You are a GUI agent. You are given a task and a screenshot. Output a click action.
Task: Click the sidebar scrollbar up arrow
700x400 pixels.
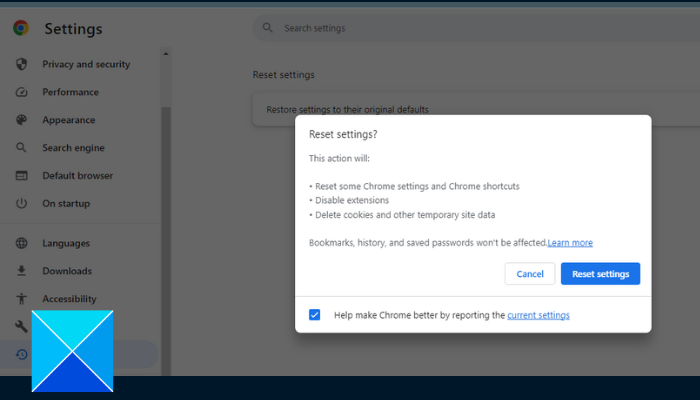166,54
